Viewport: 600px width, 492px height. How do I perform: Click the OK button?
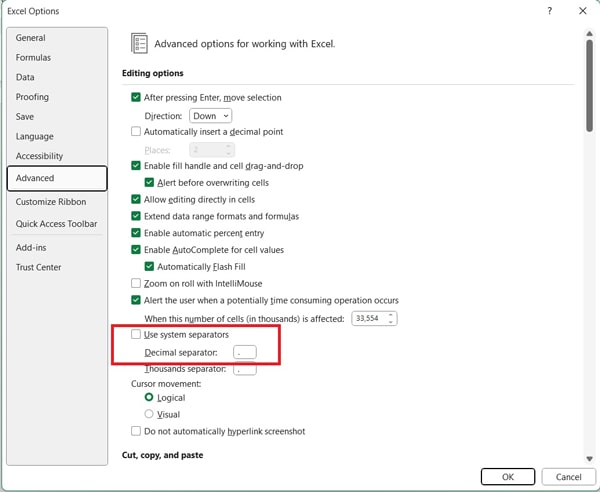[507, 477]
